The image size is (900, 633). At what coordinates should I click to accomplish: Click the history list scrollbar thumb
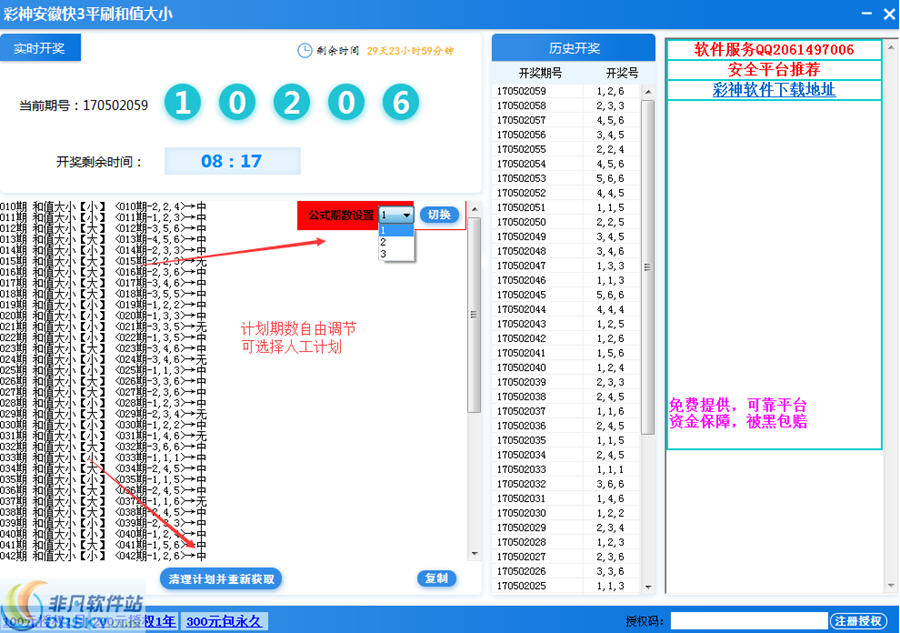click(x=648, y=267)
